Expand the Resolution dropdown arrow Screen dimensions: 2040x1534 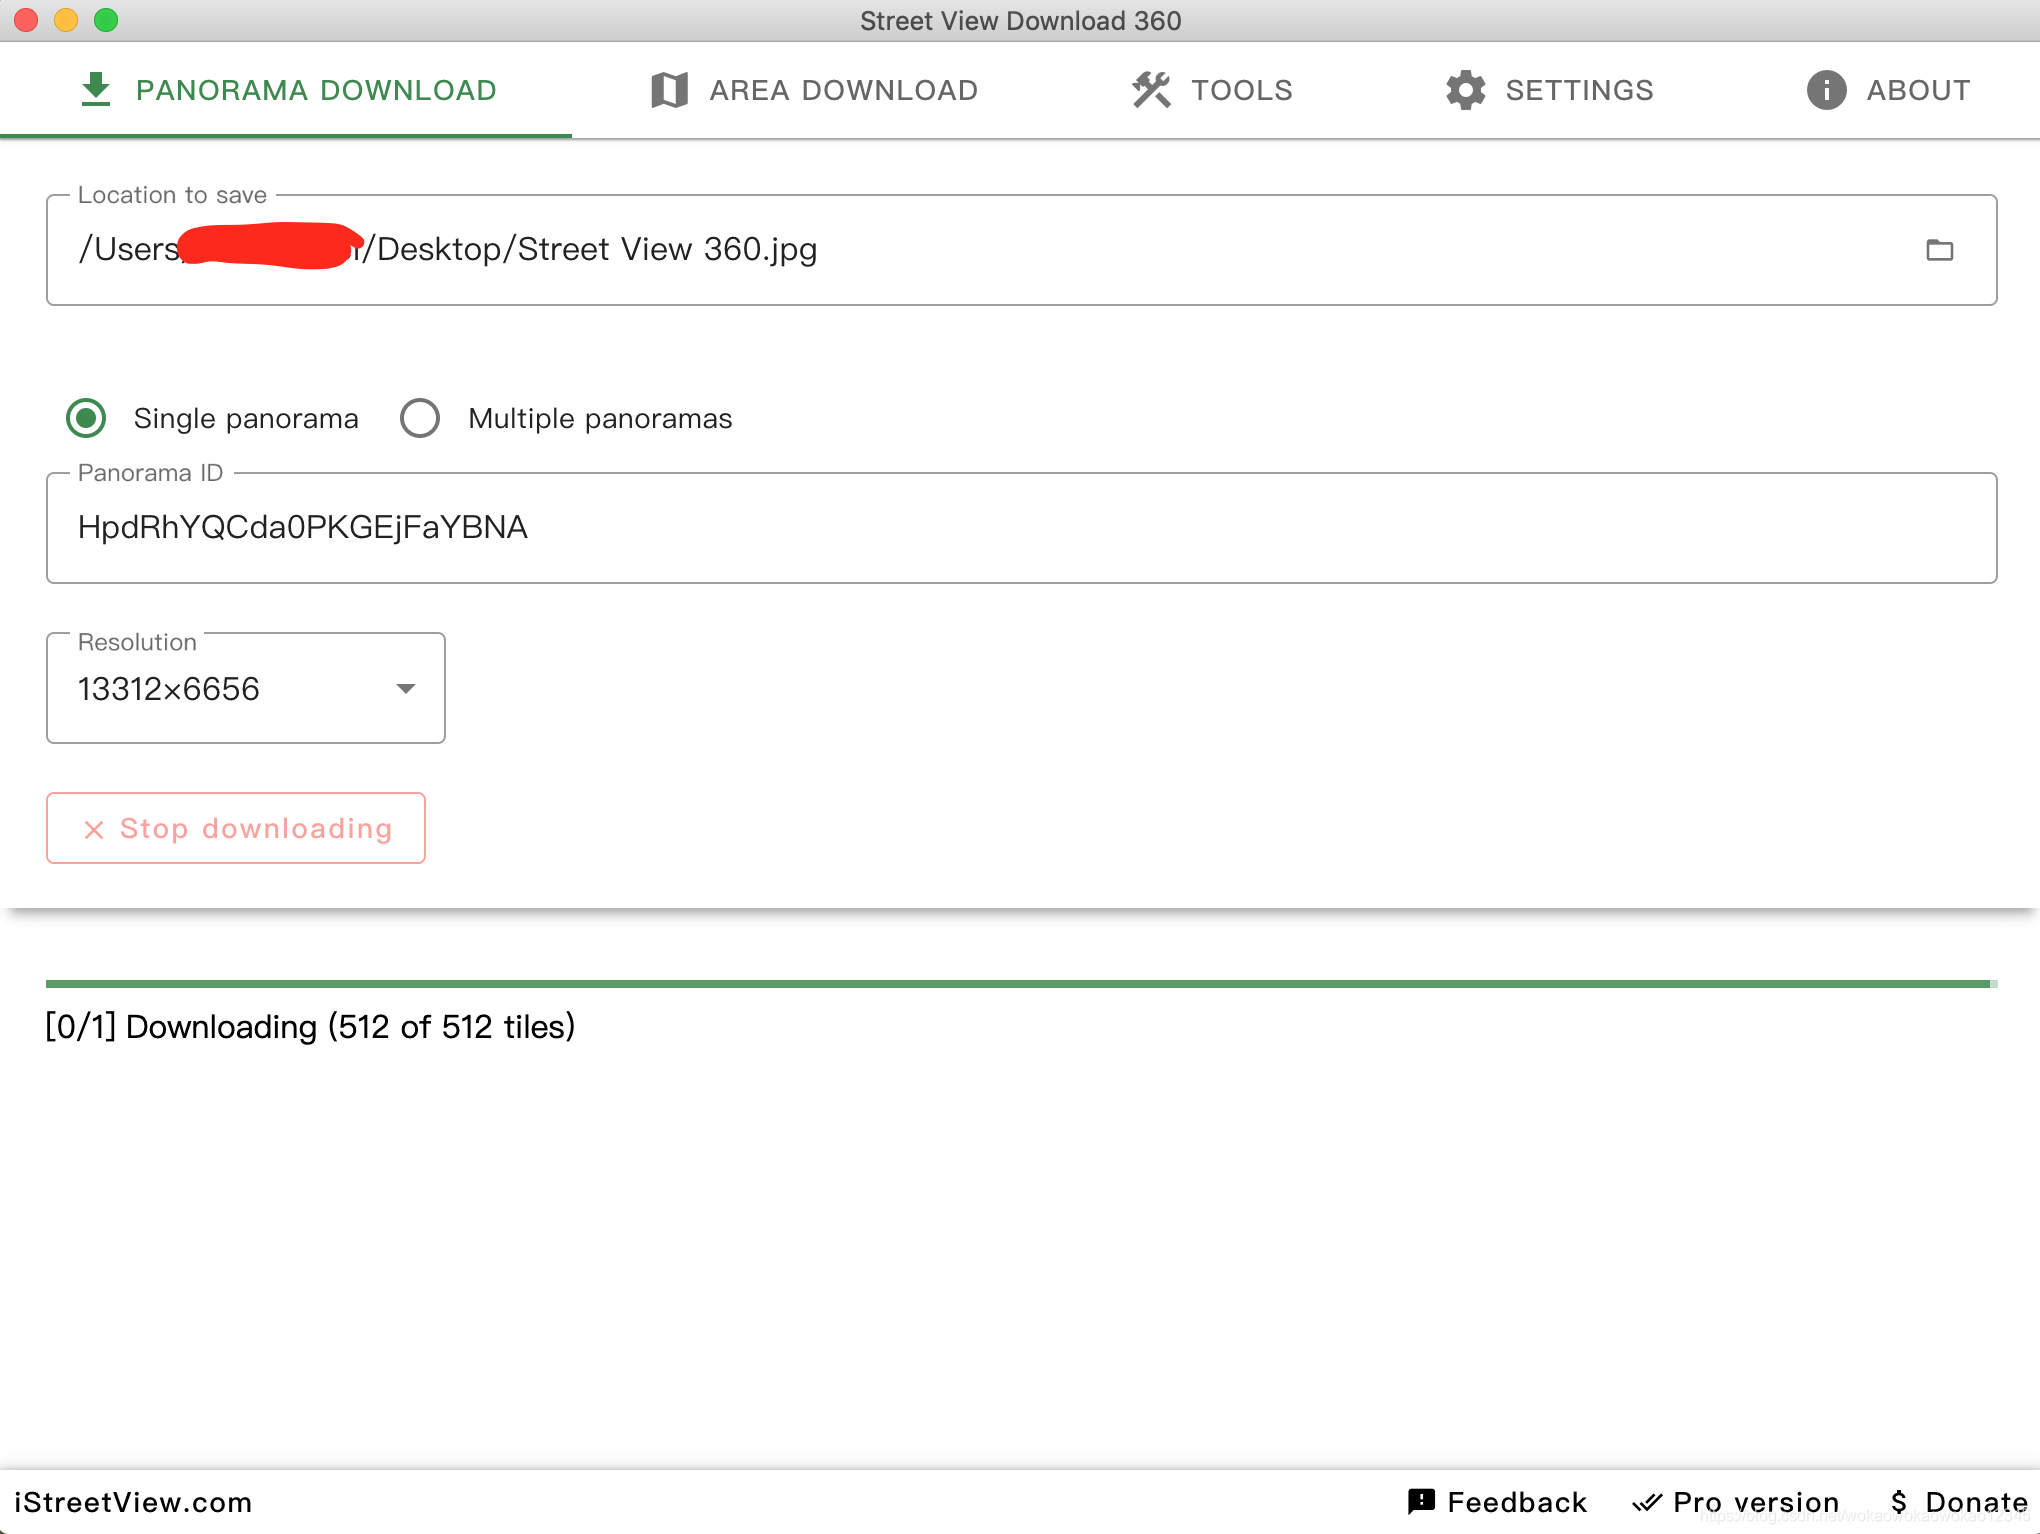(405, 688)
